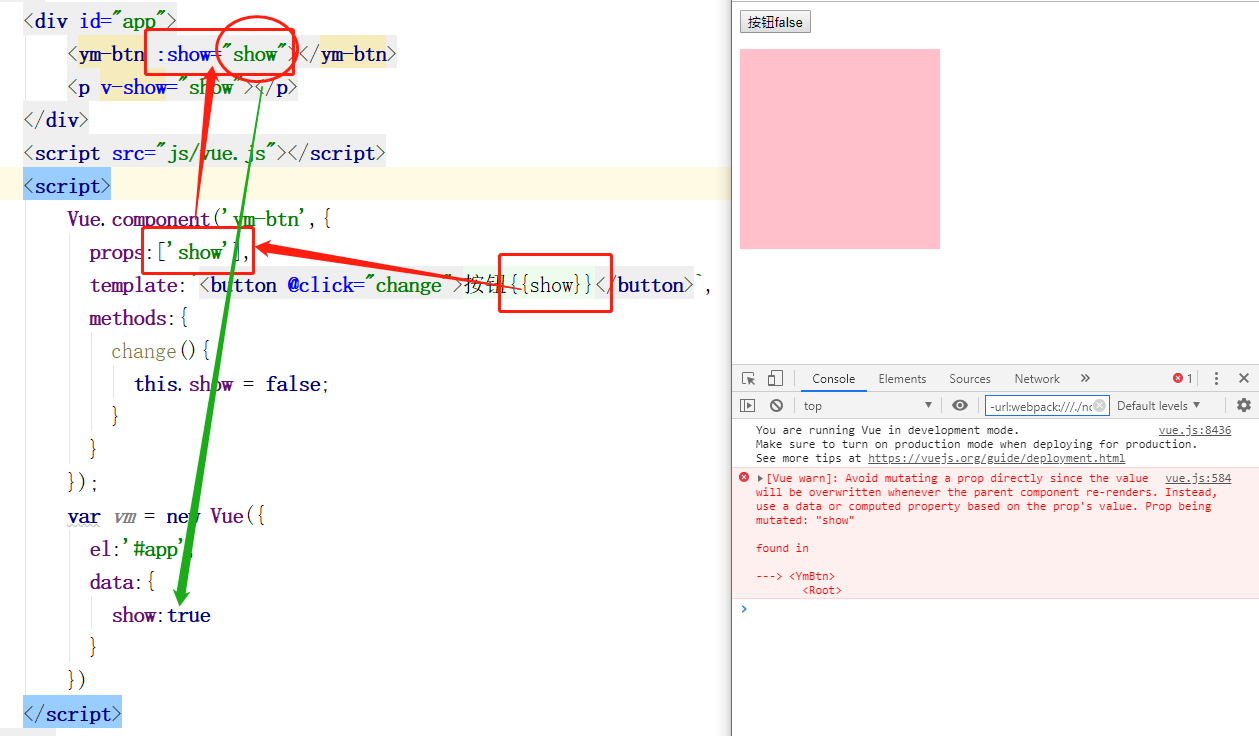Expand the Vue warn message triangle

[x=760, y=479]
